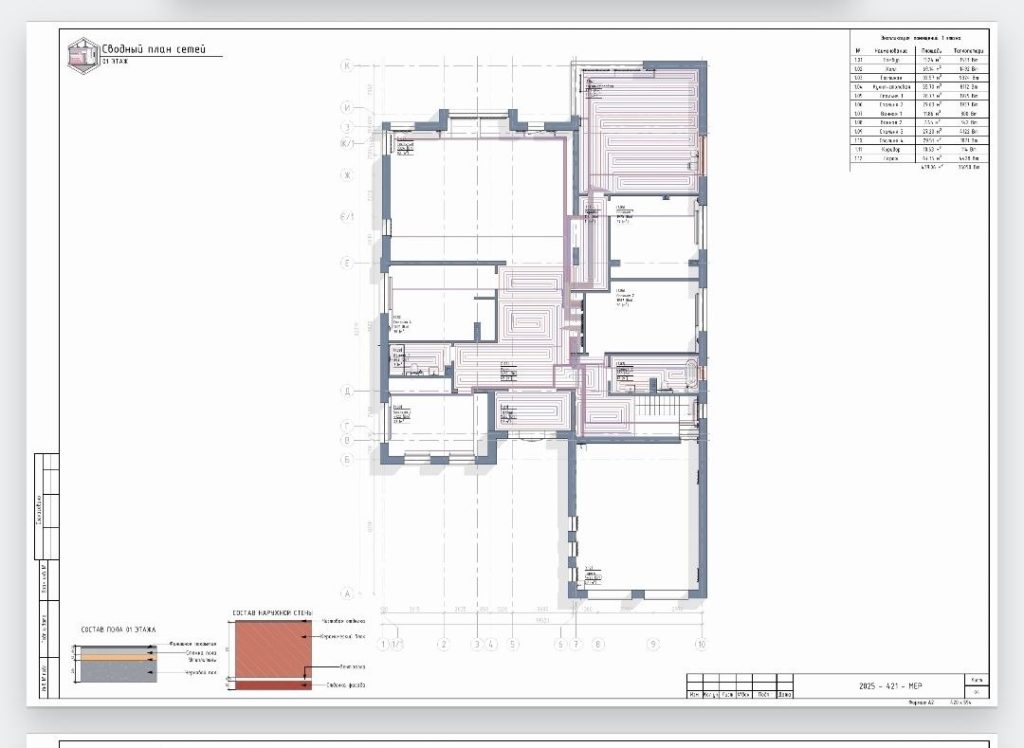
Task: Click axis bubble number 9 at bottom
Action: tap(653, 644)
